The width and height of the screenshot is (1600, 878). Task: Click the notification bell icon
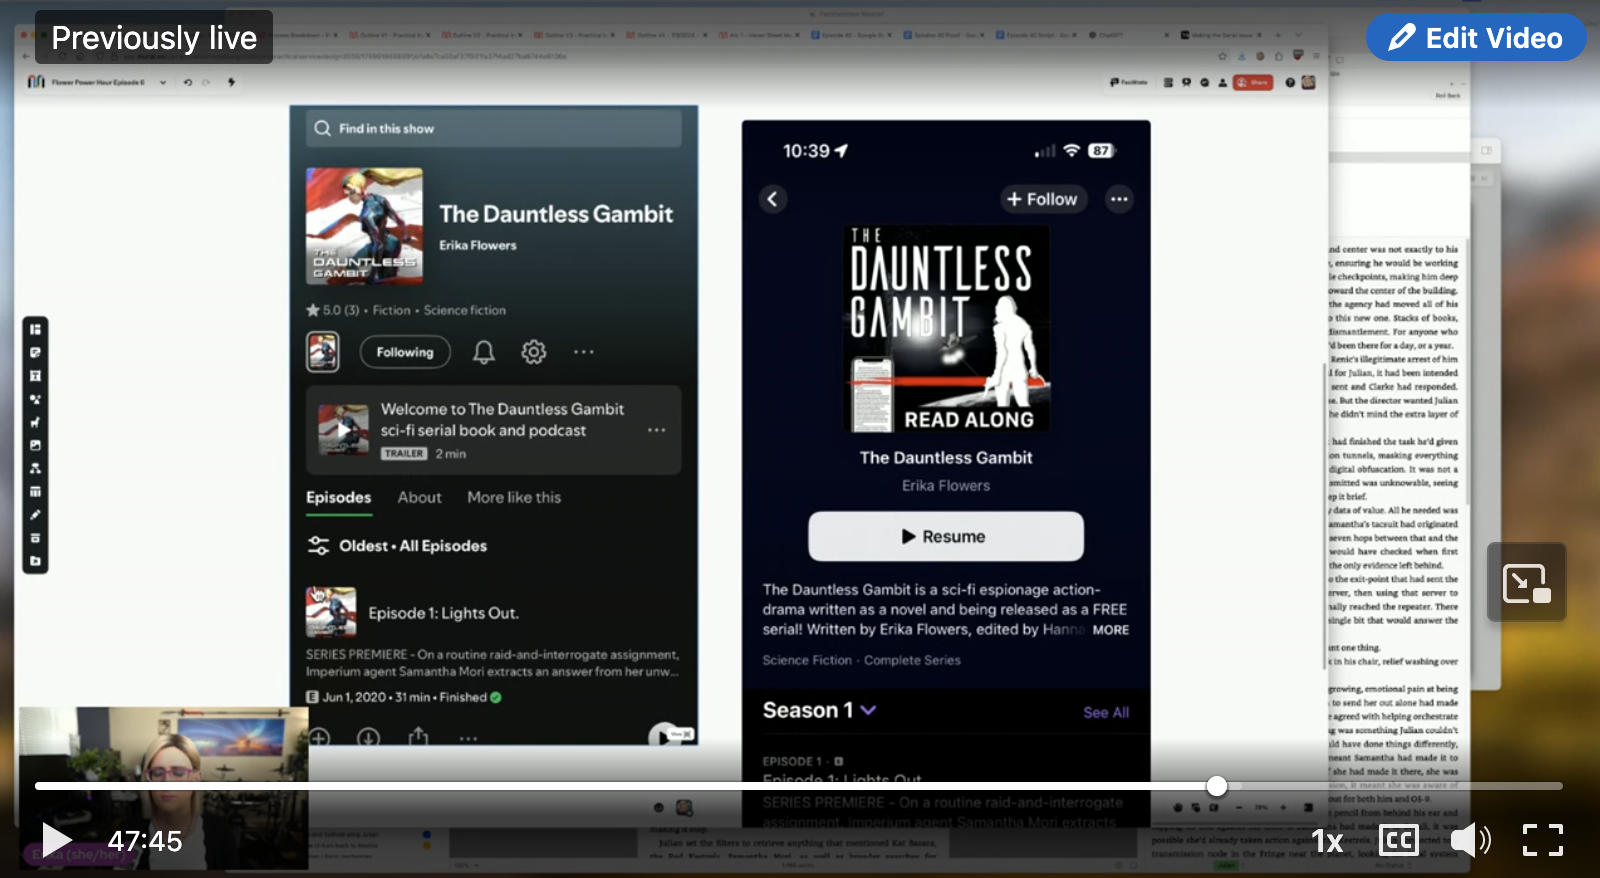coord(484,352)
